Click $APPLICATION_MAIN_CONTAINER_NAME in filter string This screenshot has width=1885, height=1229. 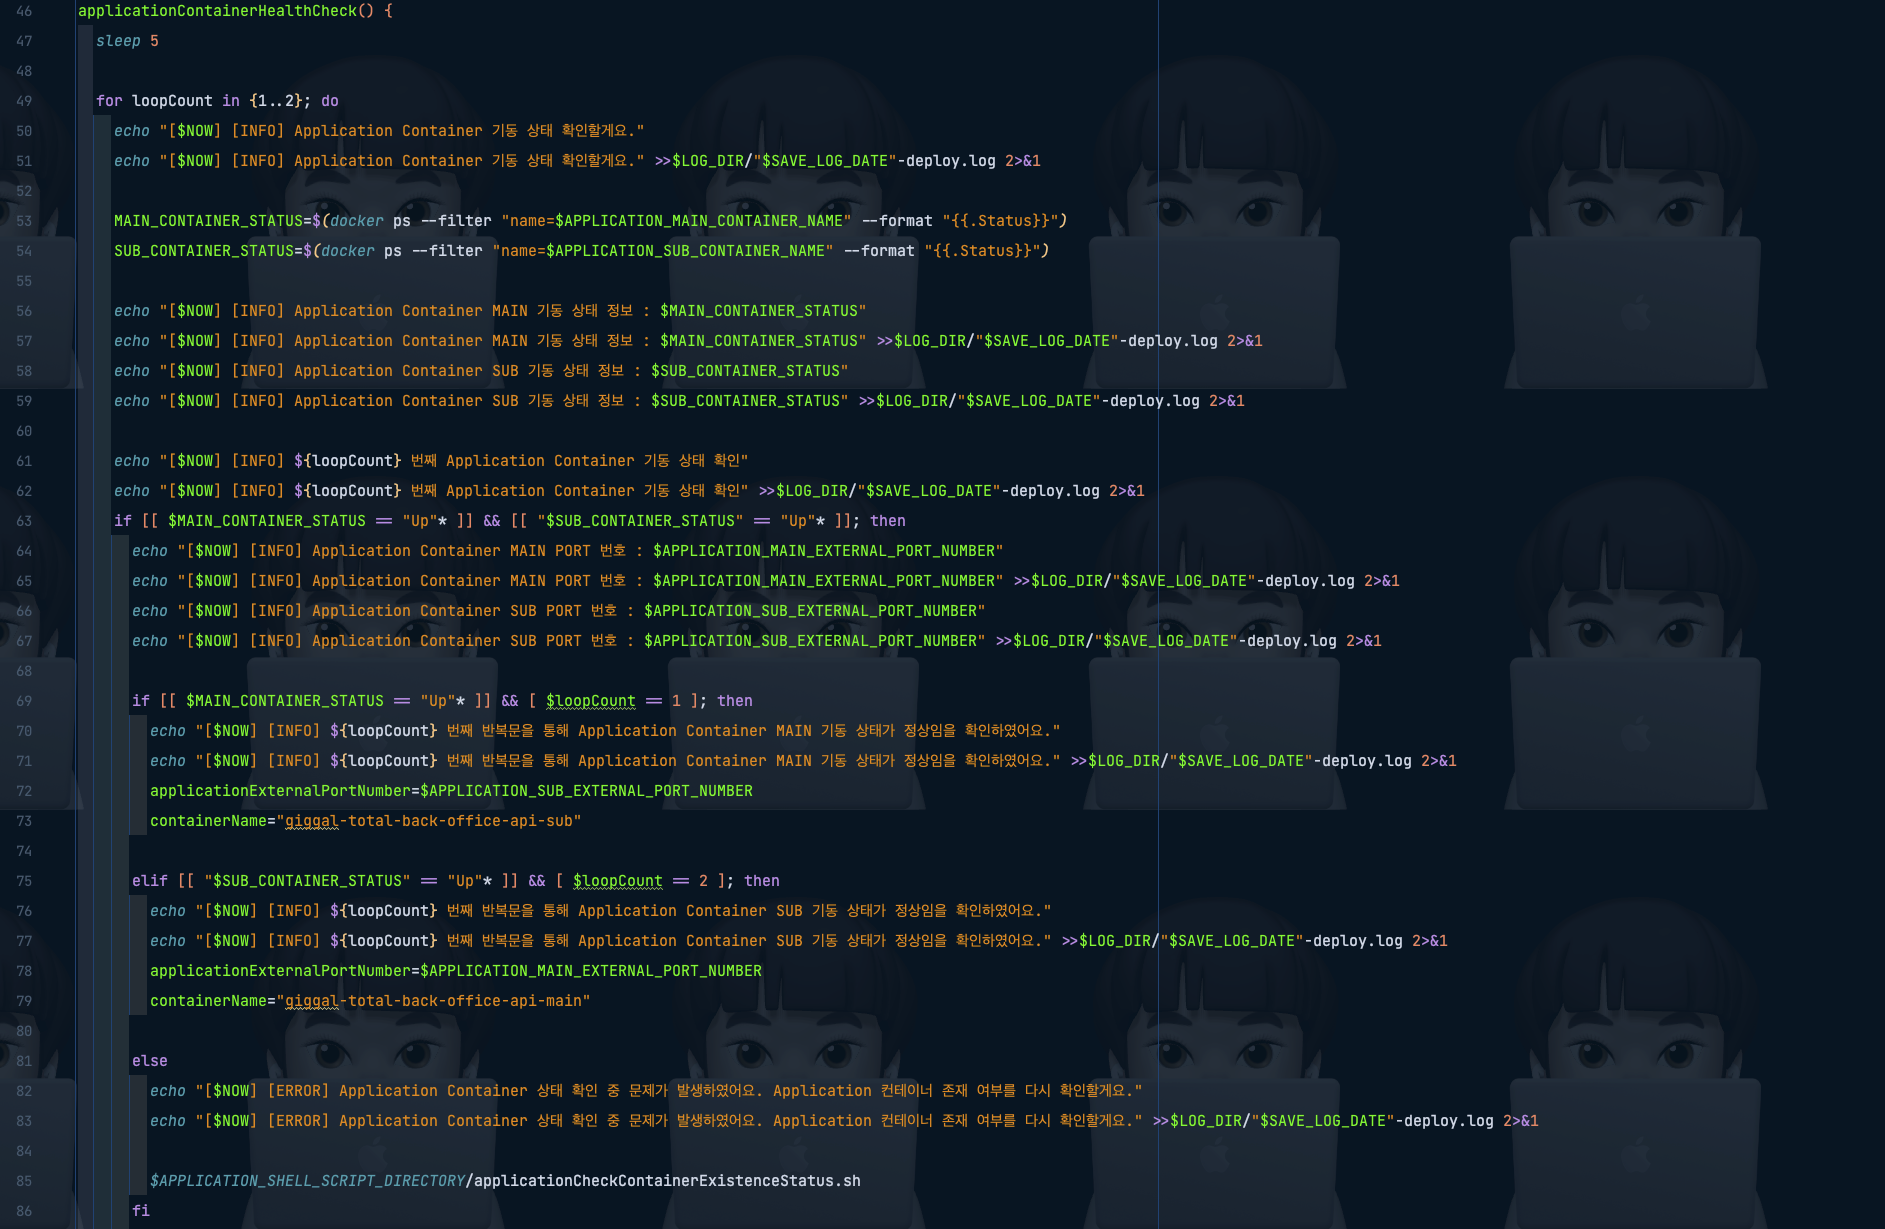point(699,221)
